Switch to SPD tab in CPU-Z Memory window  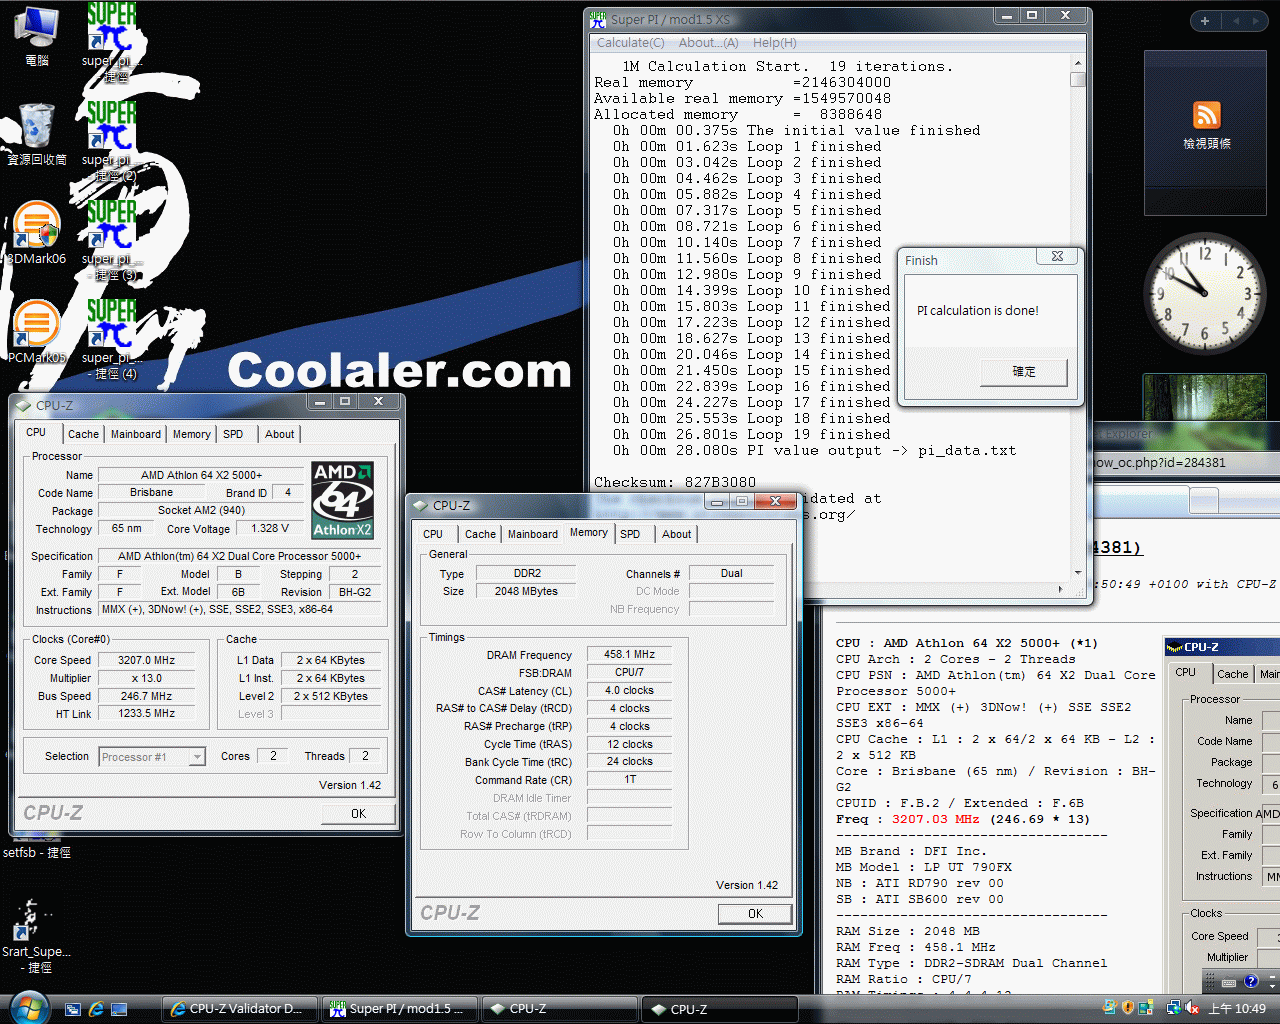click(x=630, y=534)
